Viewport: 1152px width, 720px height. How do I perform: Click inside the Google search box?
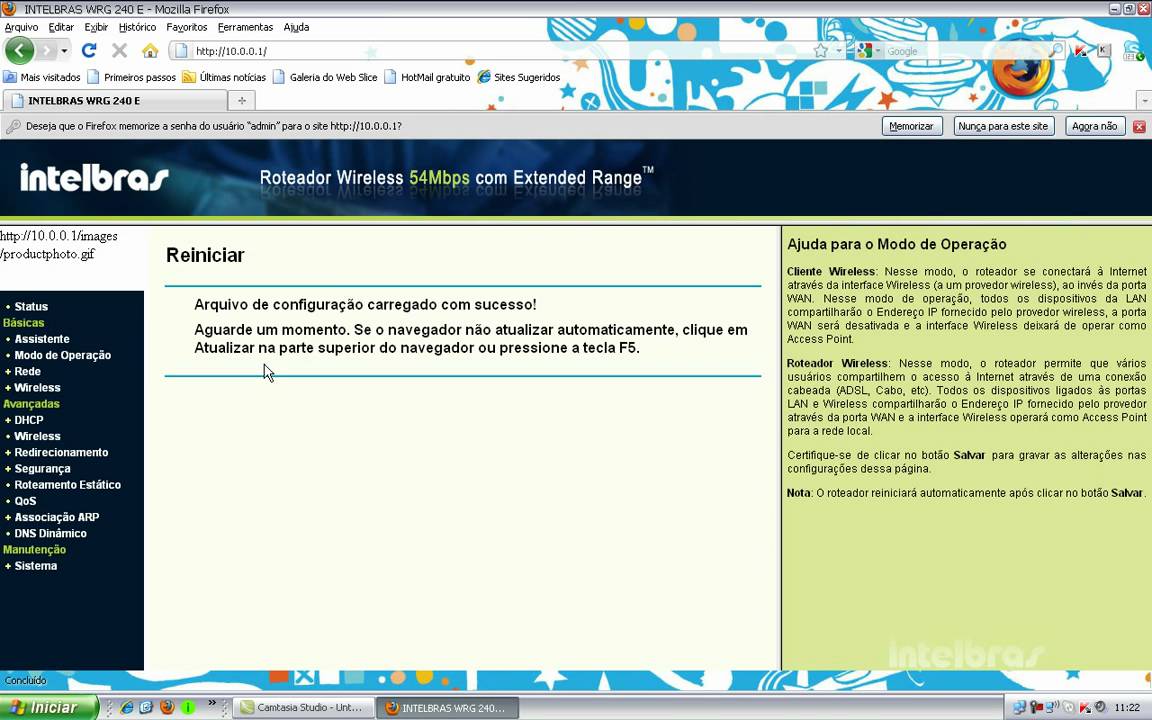point(965,51)
